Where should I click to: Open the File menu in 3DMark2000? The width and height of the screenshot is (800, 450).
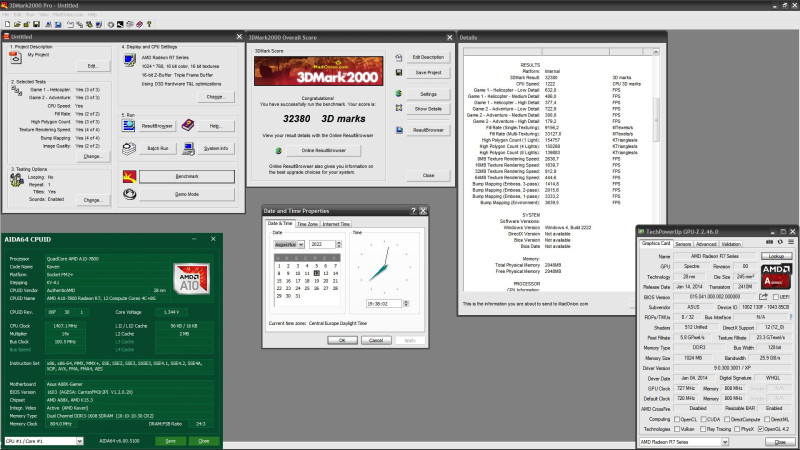click(x=6, y=15)
